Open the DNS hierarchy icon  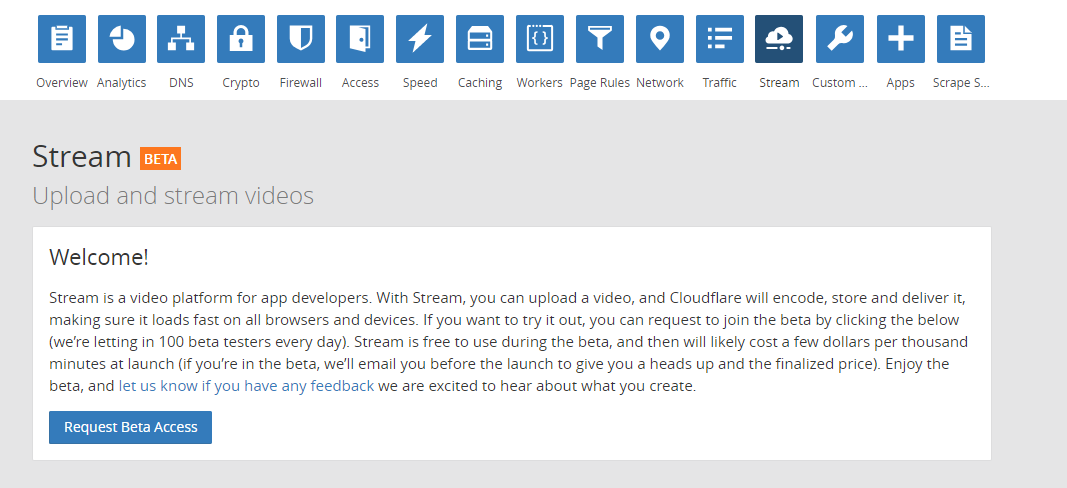tap(181, 39)
